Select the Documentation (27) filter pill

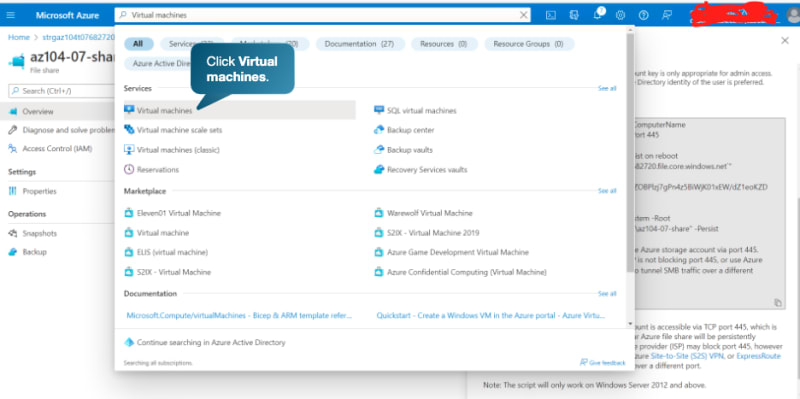coord(360,44)
